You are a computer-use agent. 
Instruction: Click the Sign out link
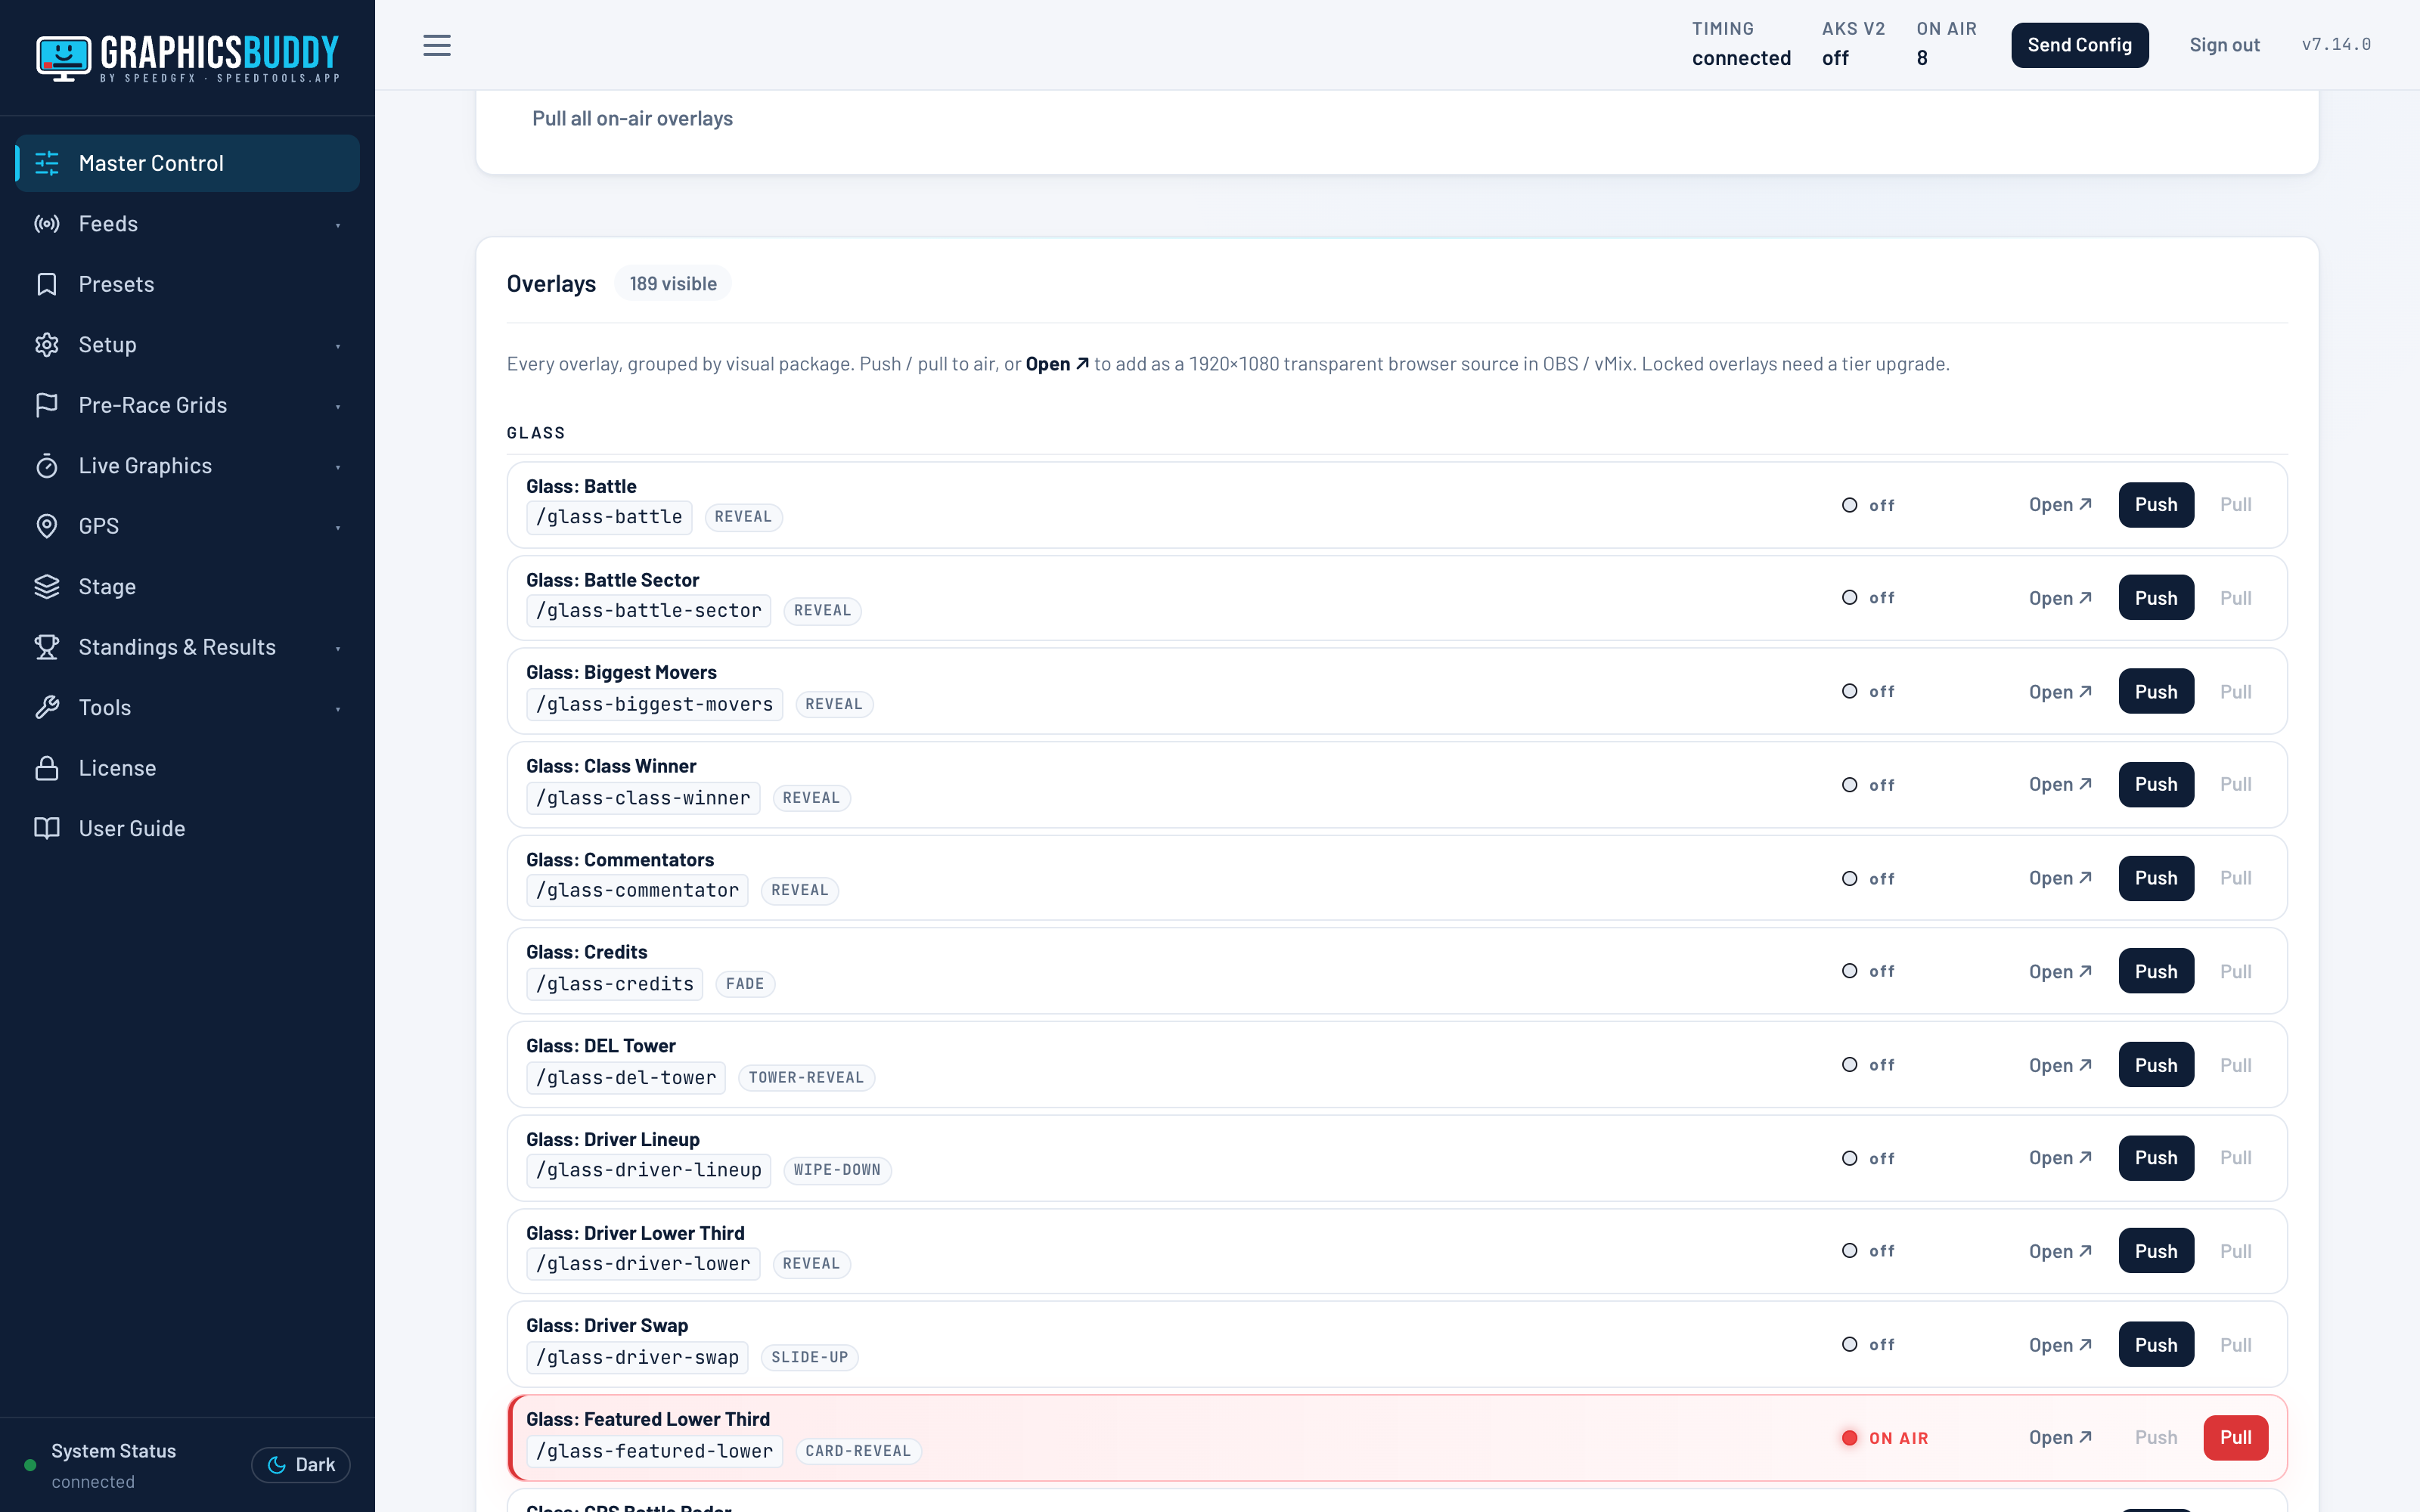2224,45
